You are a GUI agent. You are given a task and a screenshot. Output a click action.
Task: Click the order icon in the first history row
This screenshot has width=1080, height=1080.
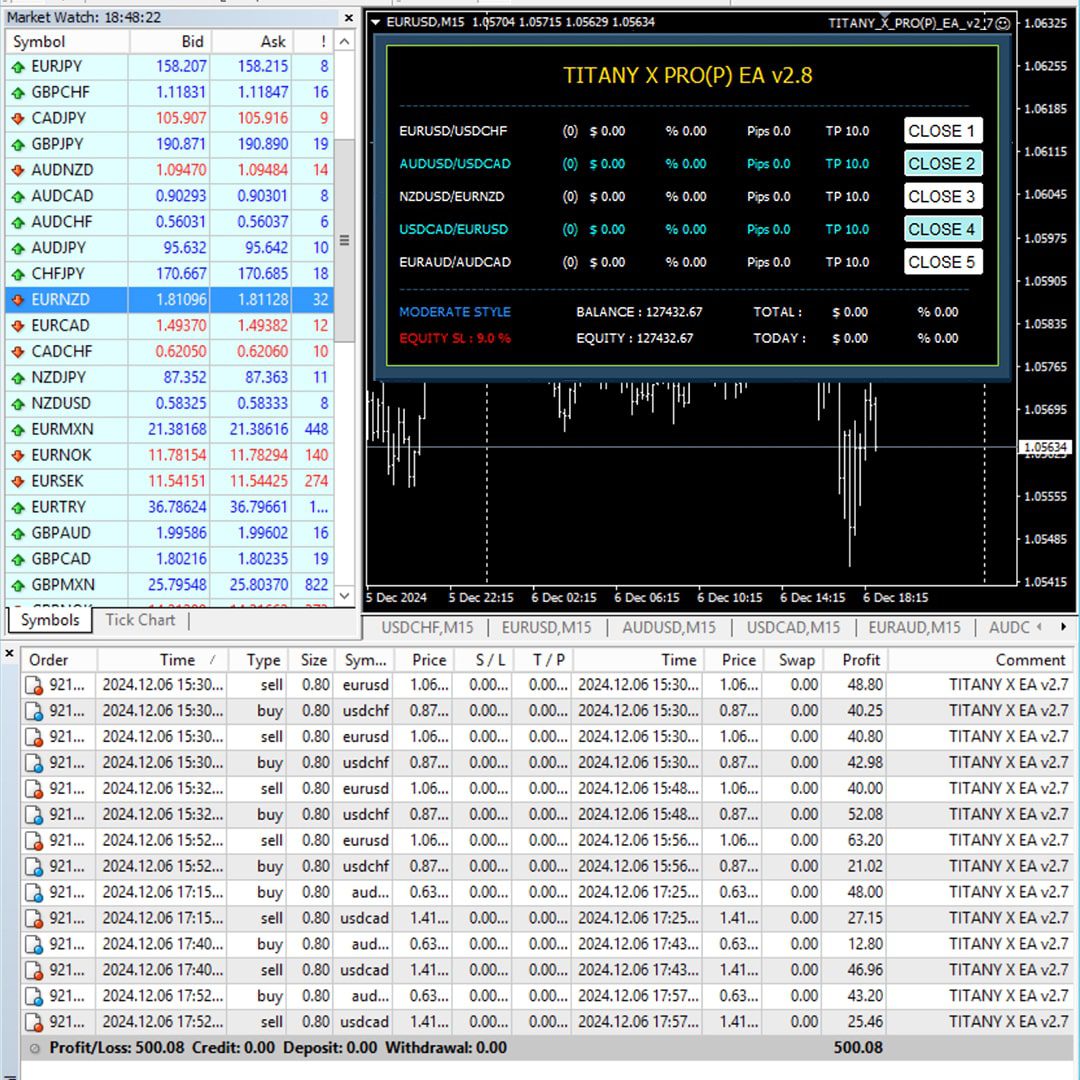(x=35, y=686)
